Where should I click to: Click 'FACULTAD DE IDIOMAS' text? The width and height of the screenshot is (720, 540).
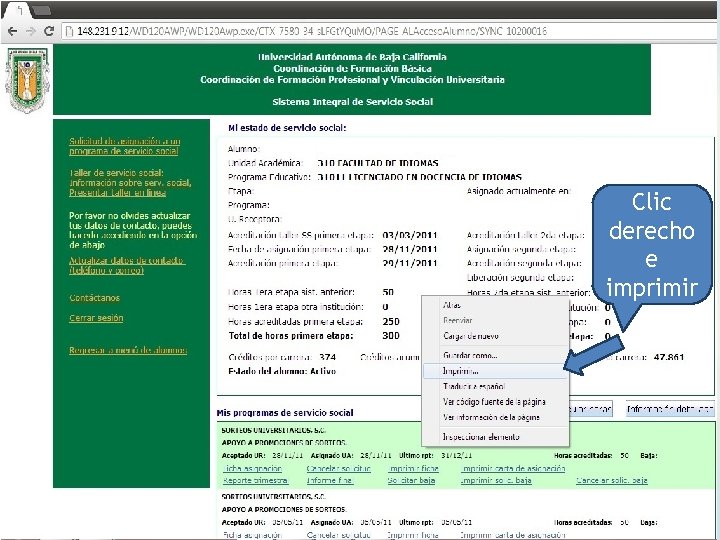[388, 163]
